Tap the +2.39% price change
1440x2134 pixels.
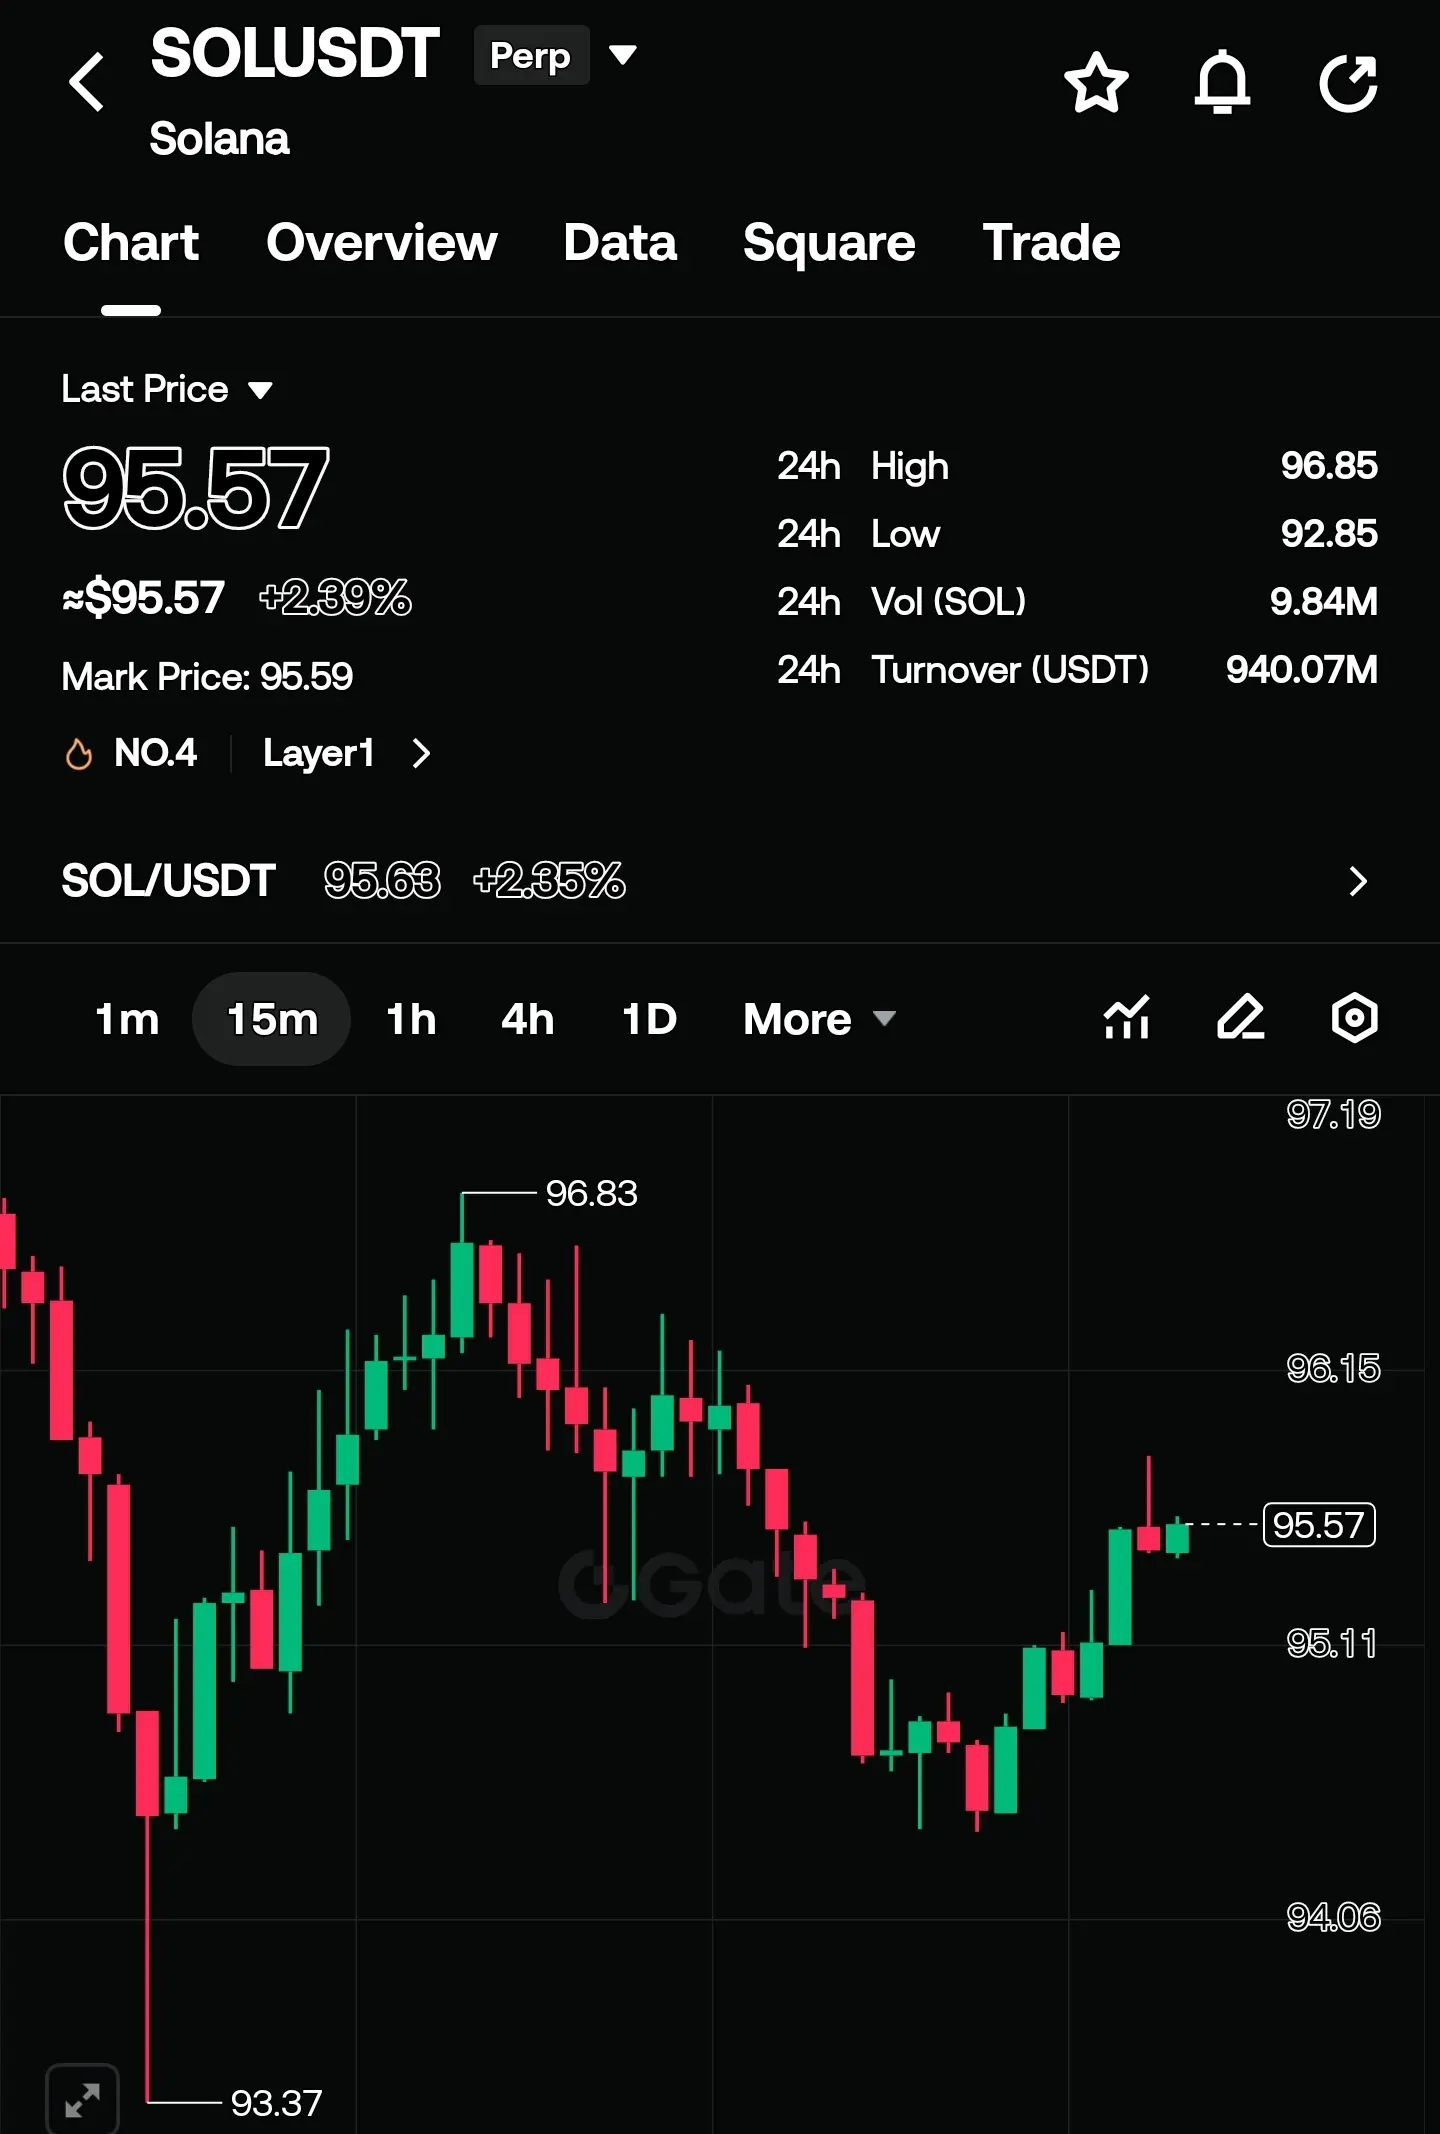[x=335, y=598]
